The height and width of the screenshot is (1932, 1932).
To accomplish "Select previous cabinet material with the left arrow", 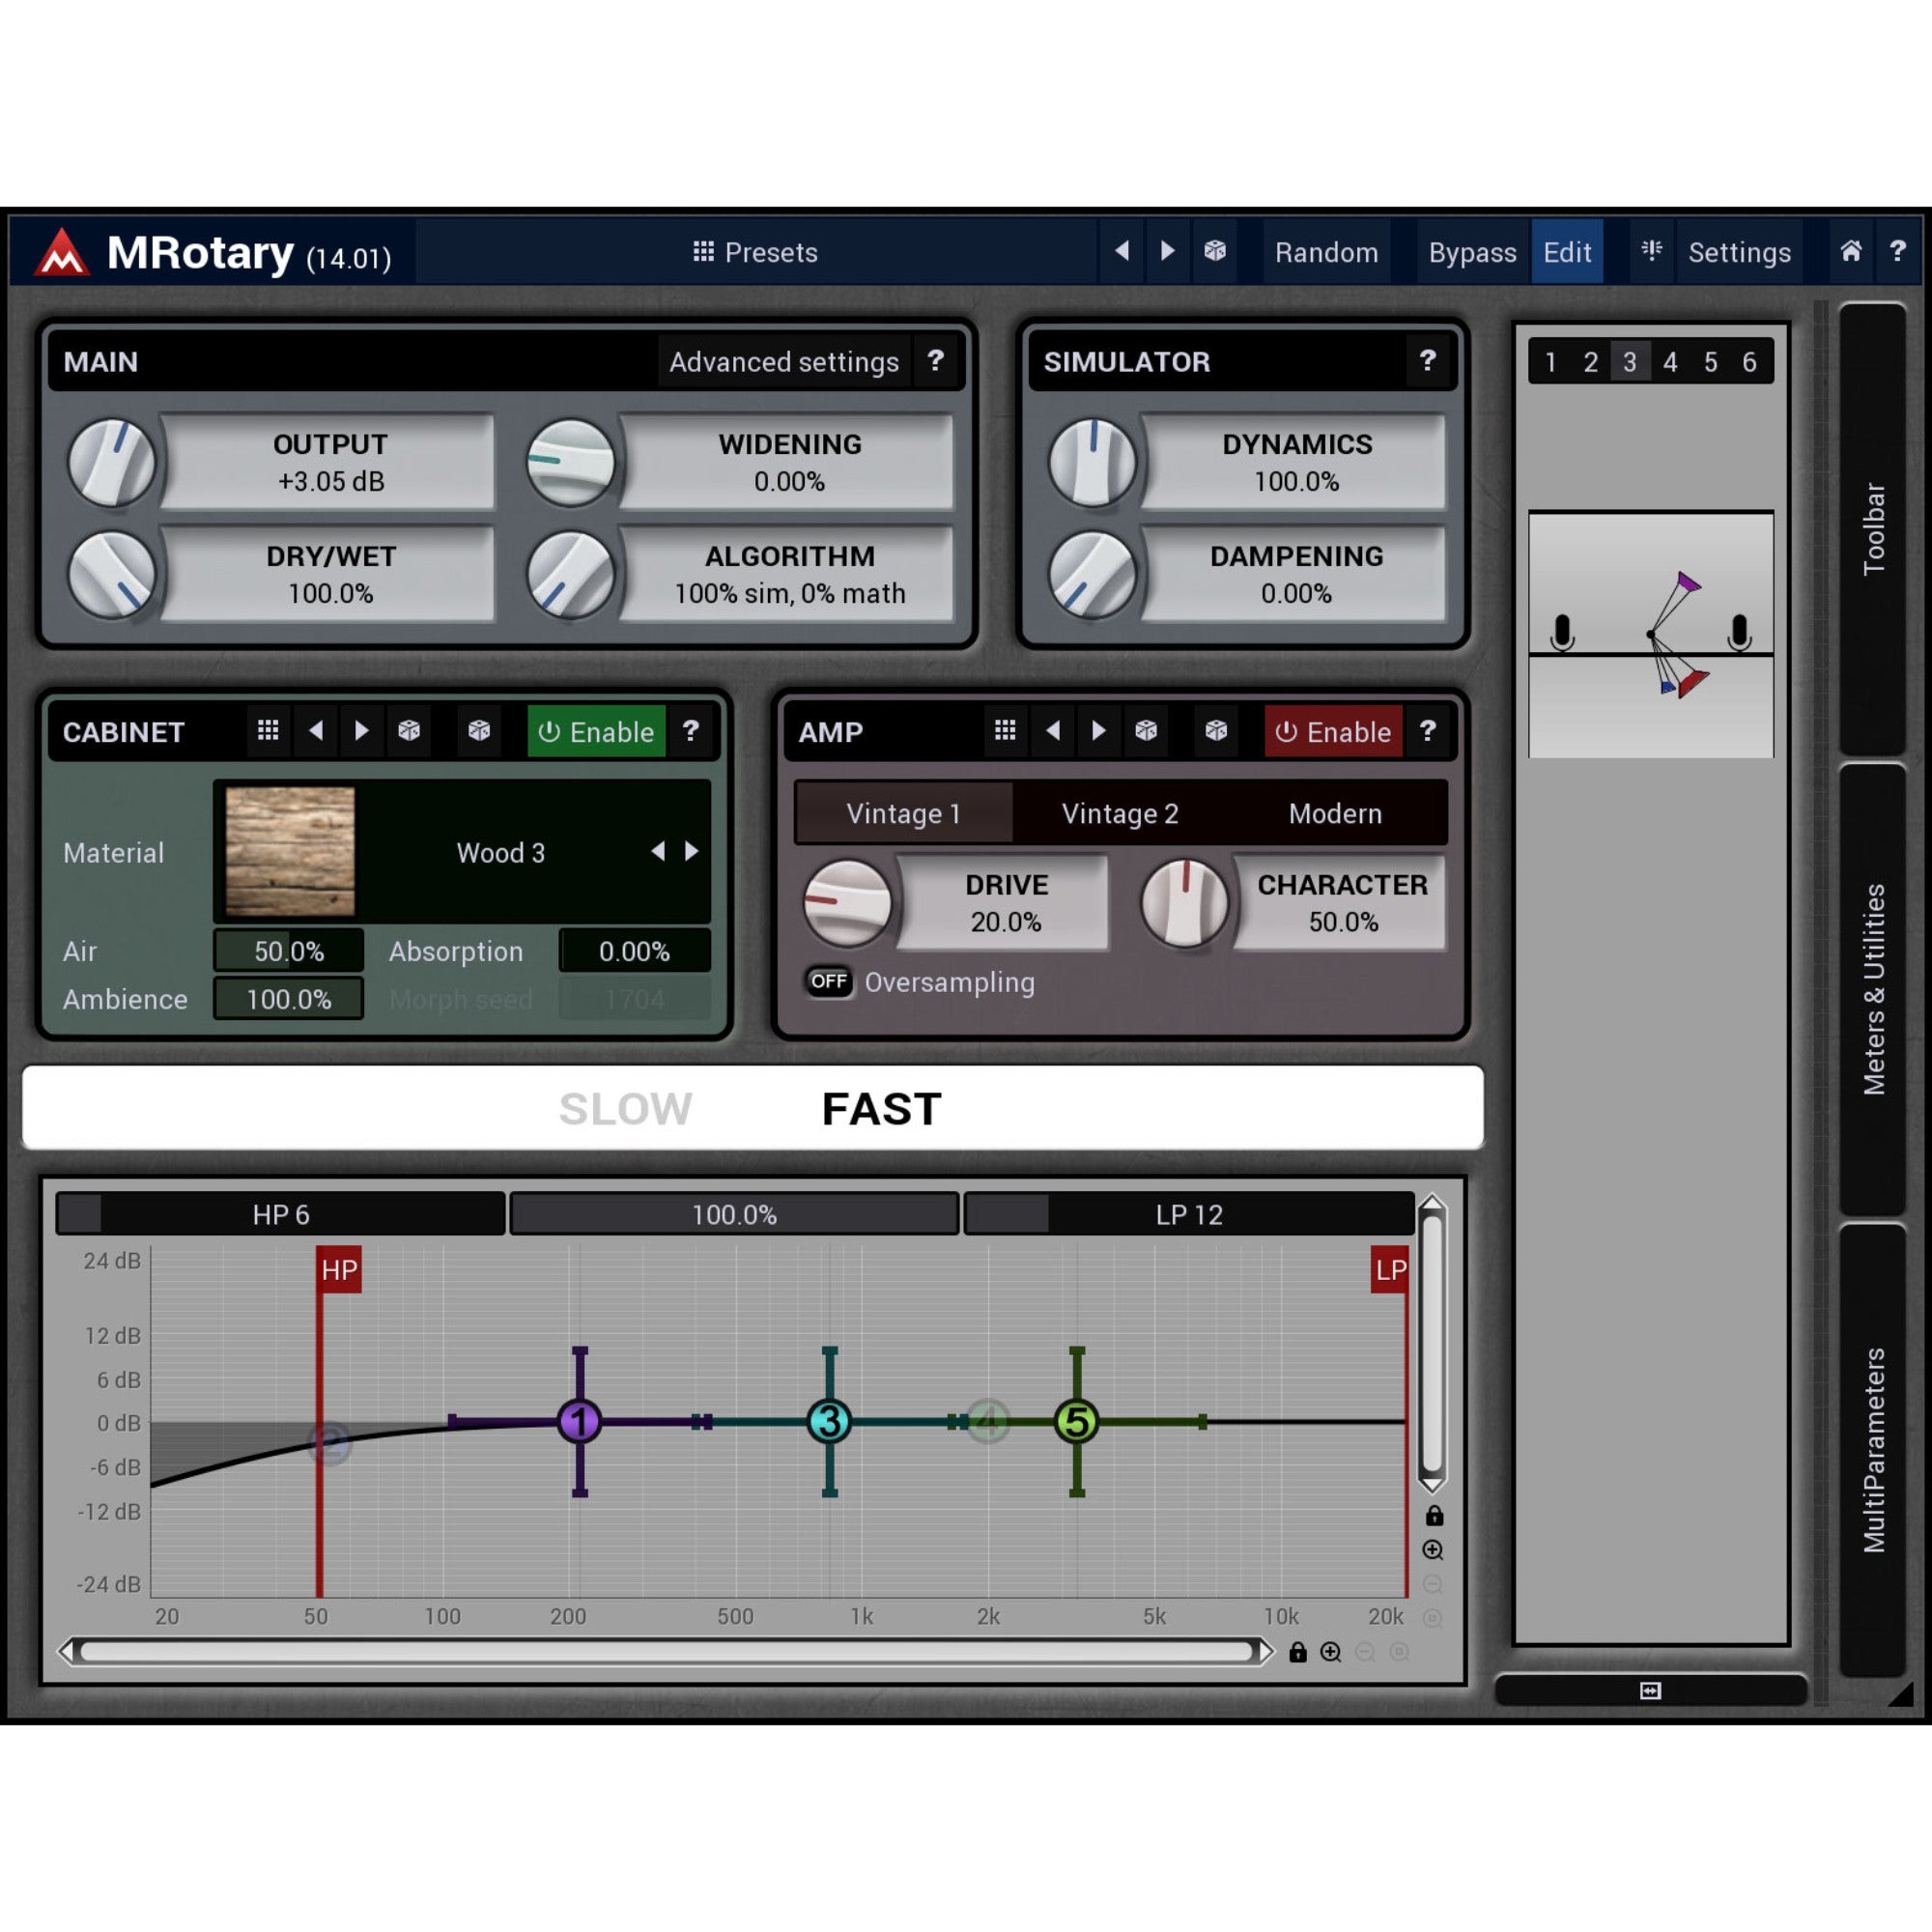I will click(x=658, y=851).
